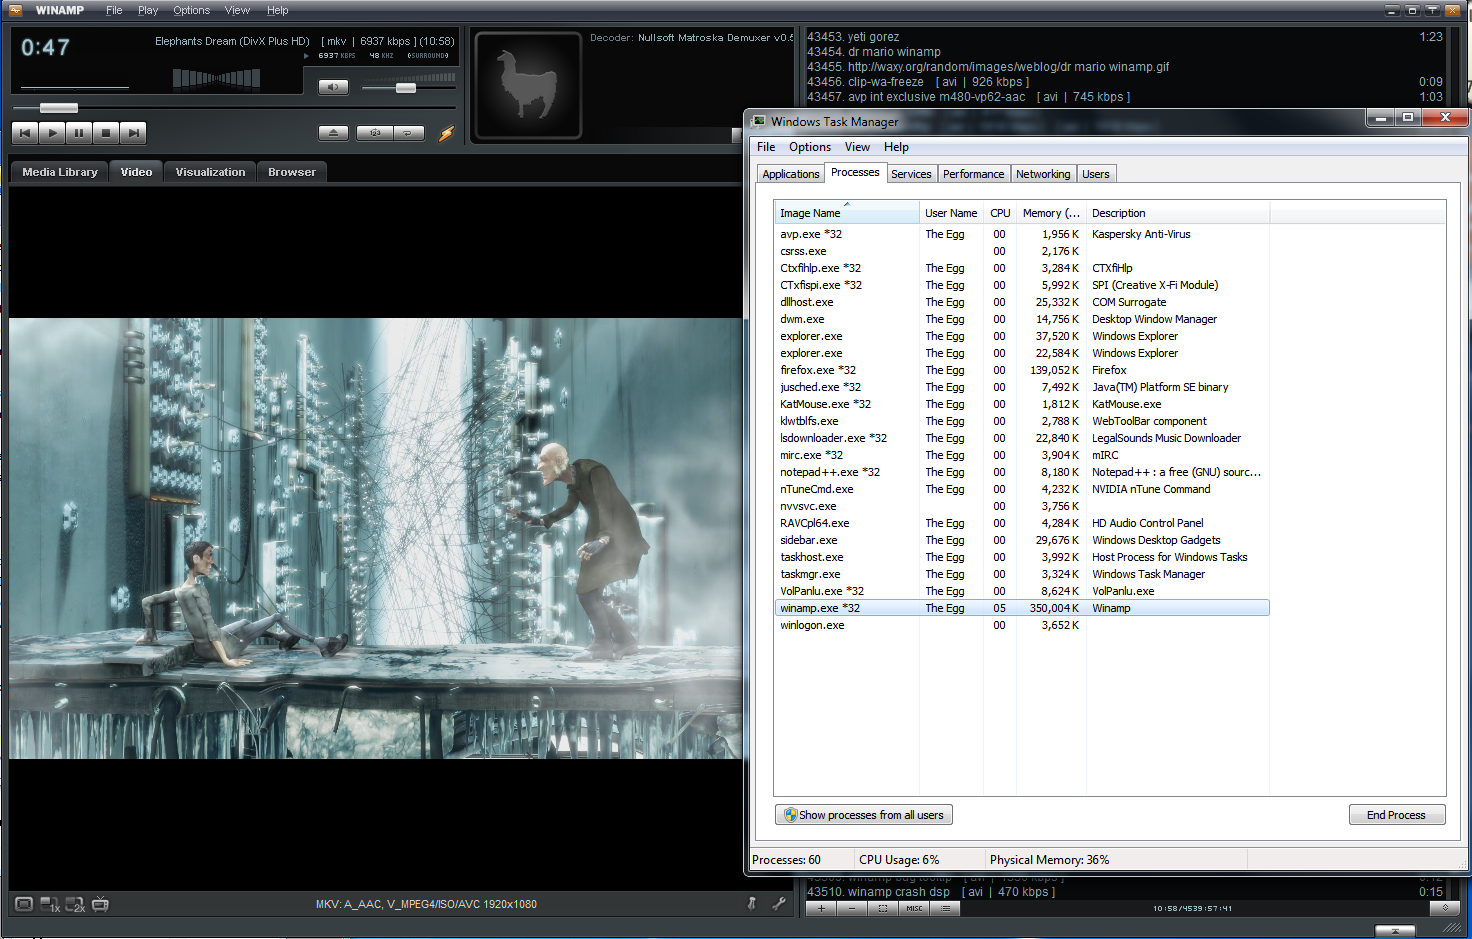Open Task Manager Services tab
Screen dimensions: 1472x939
[x=911, y=174]
